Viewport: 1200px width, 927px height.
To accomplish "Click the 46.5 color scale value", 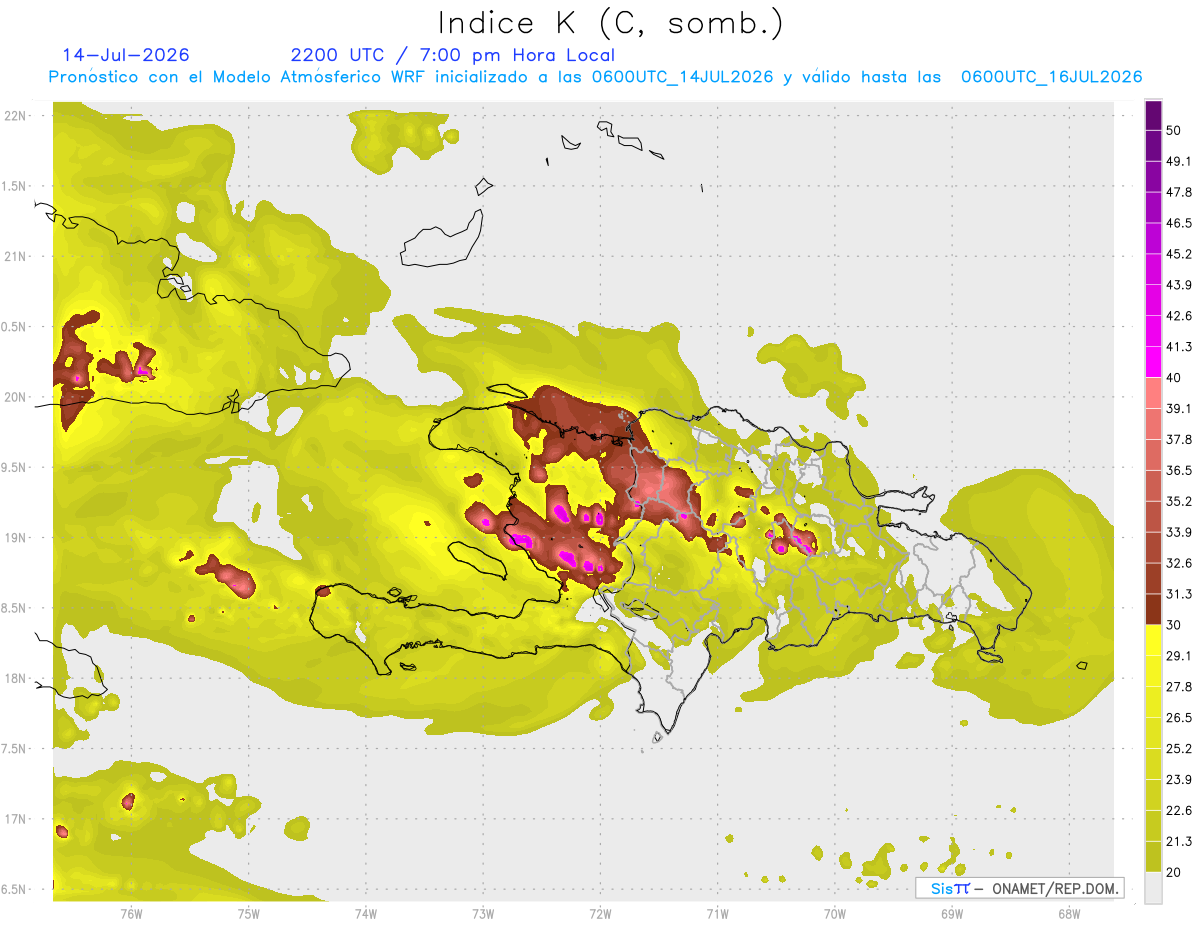I will click(1179, 223).
